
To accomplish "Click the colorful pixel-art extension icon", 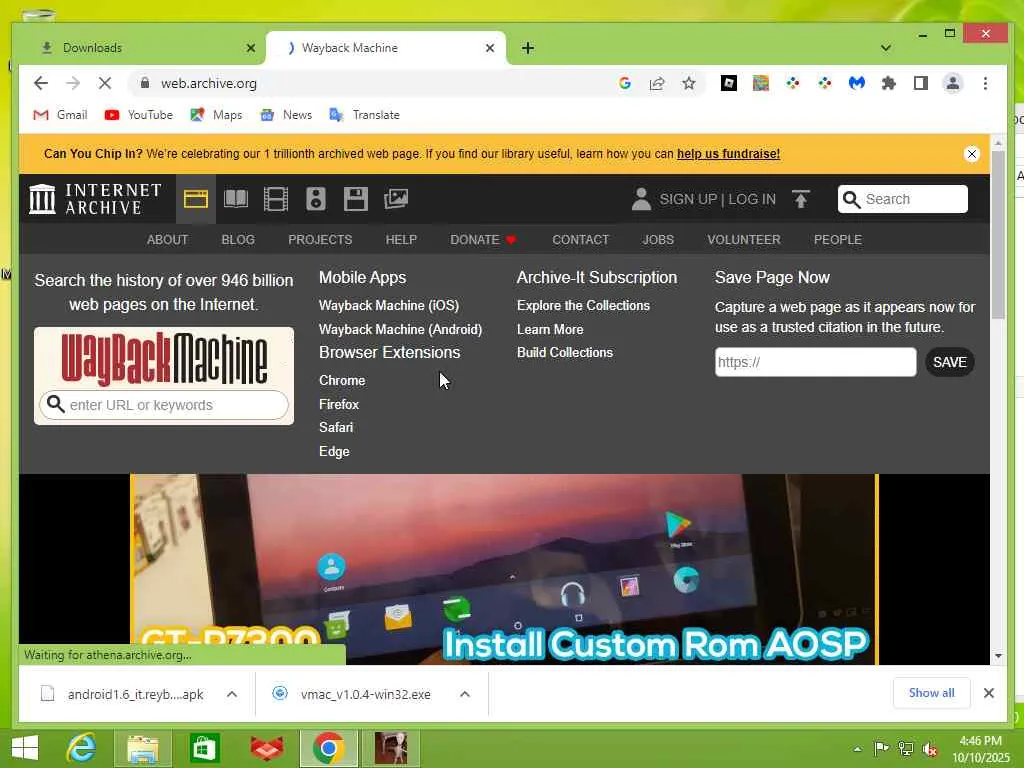I will [x=761, y=83].
